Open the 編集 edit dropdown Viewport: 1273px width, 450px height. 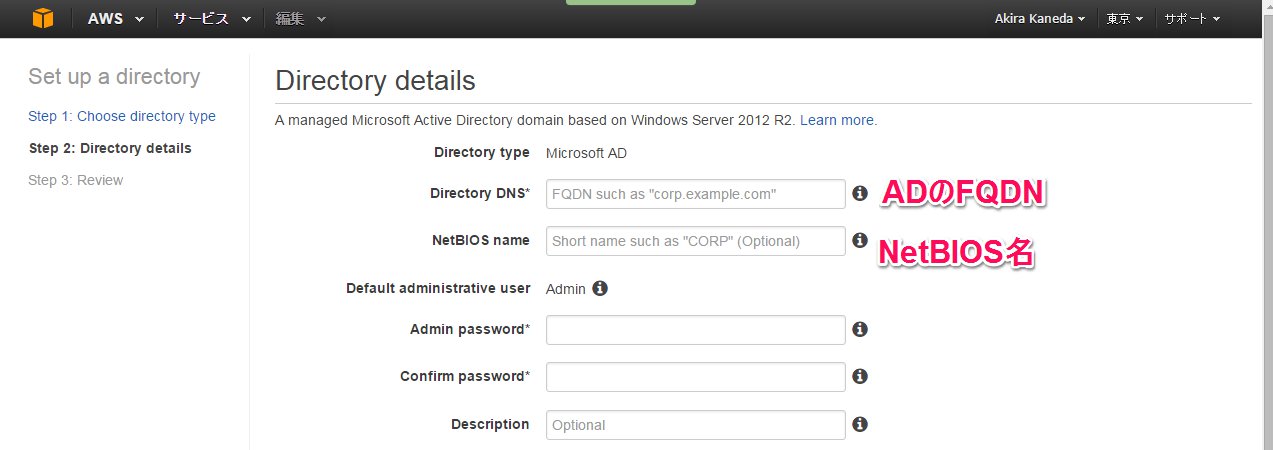[x=300, y=19]
